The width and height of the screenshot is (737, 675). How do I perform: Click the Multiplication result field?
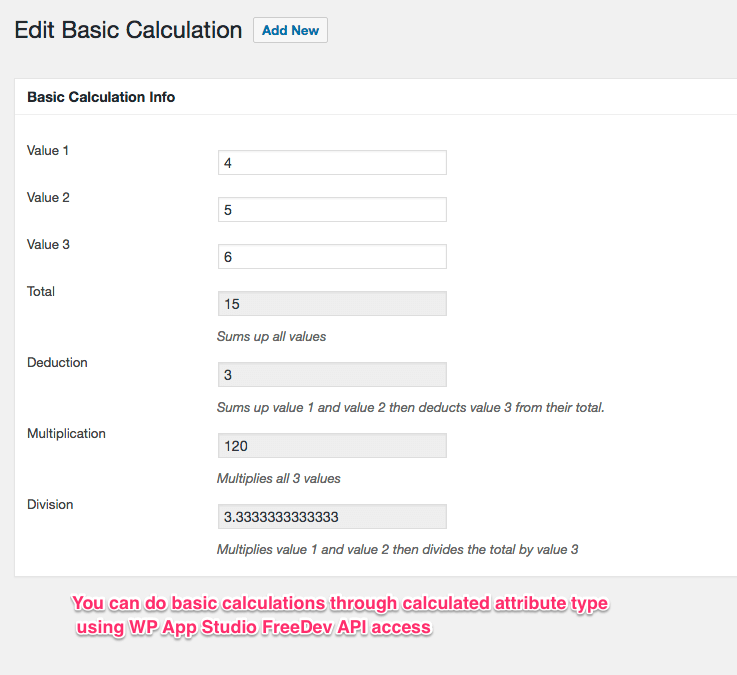pos(332,446)
